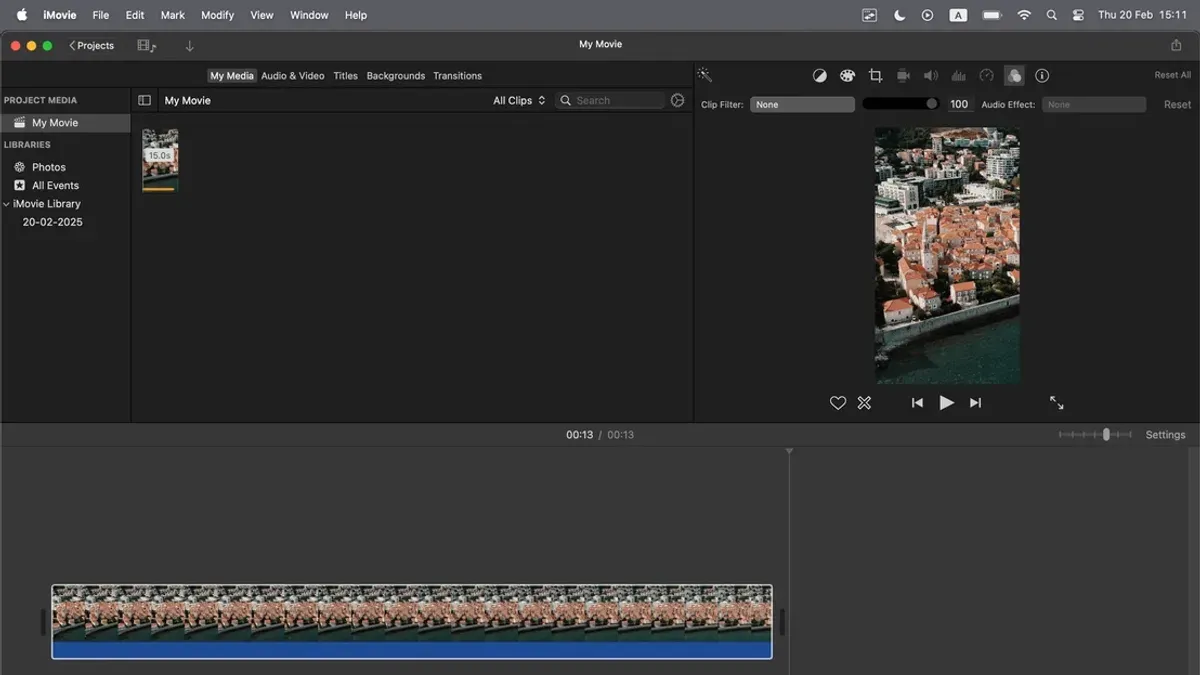Click Reset All button
Screen dimensions: 1200x675
(x=1173, y=75)
